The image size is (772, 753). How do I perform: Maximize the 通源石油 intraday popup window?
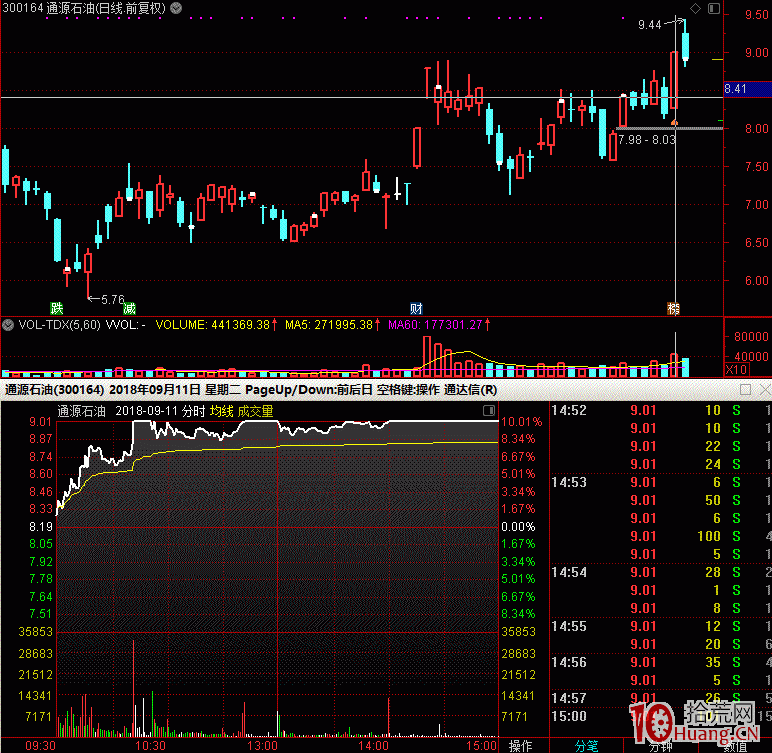click(x=745, y=390)
